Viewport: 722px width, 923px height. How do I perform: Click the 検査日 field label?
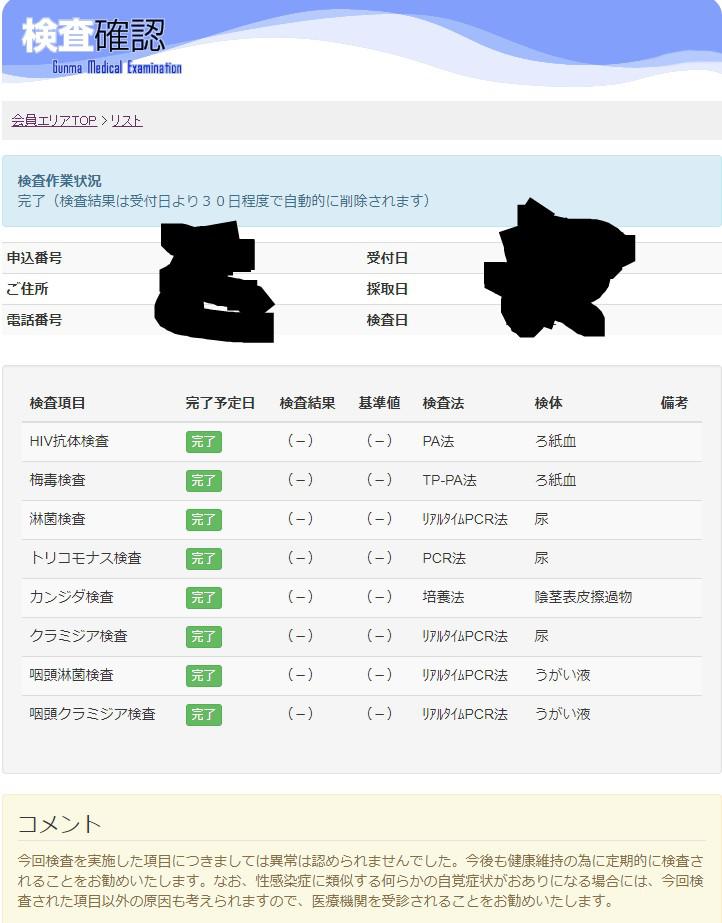coord(387,320)
